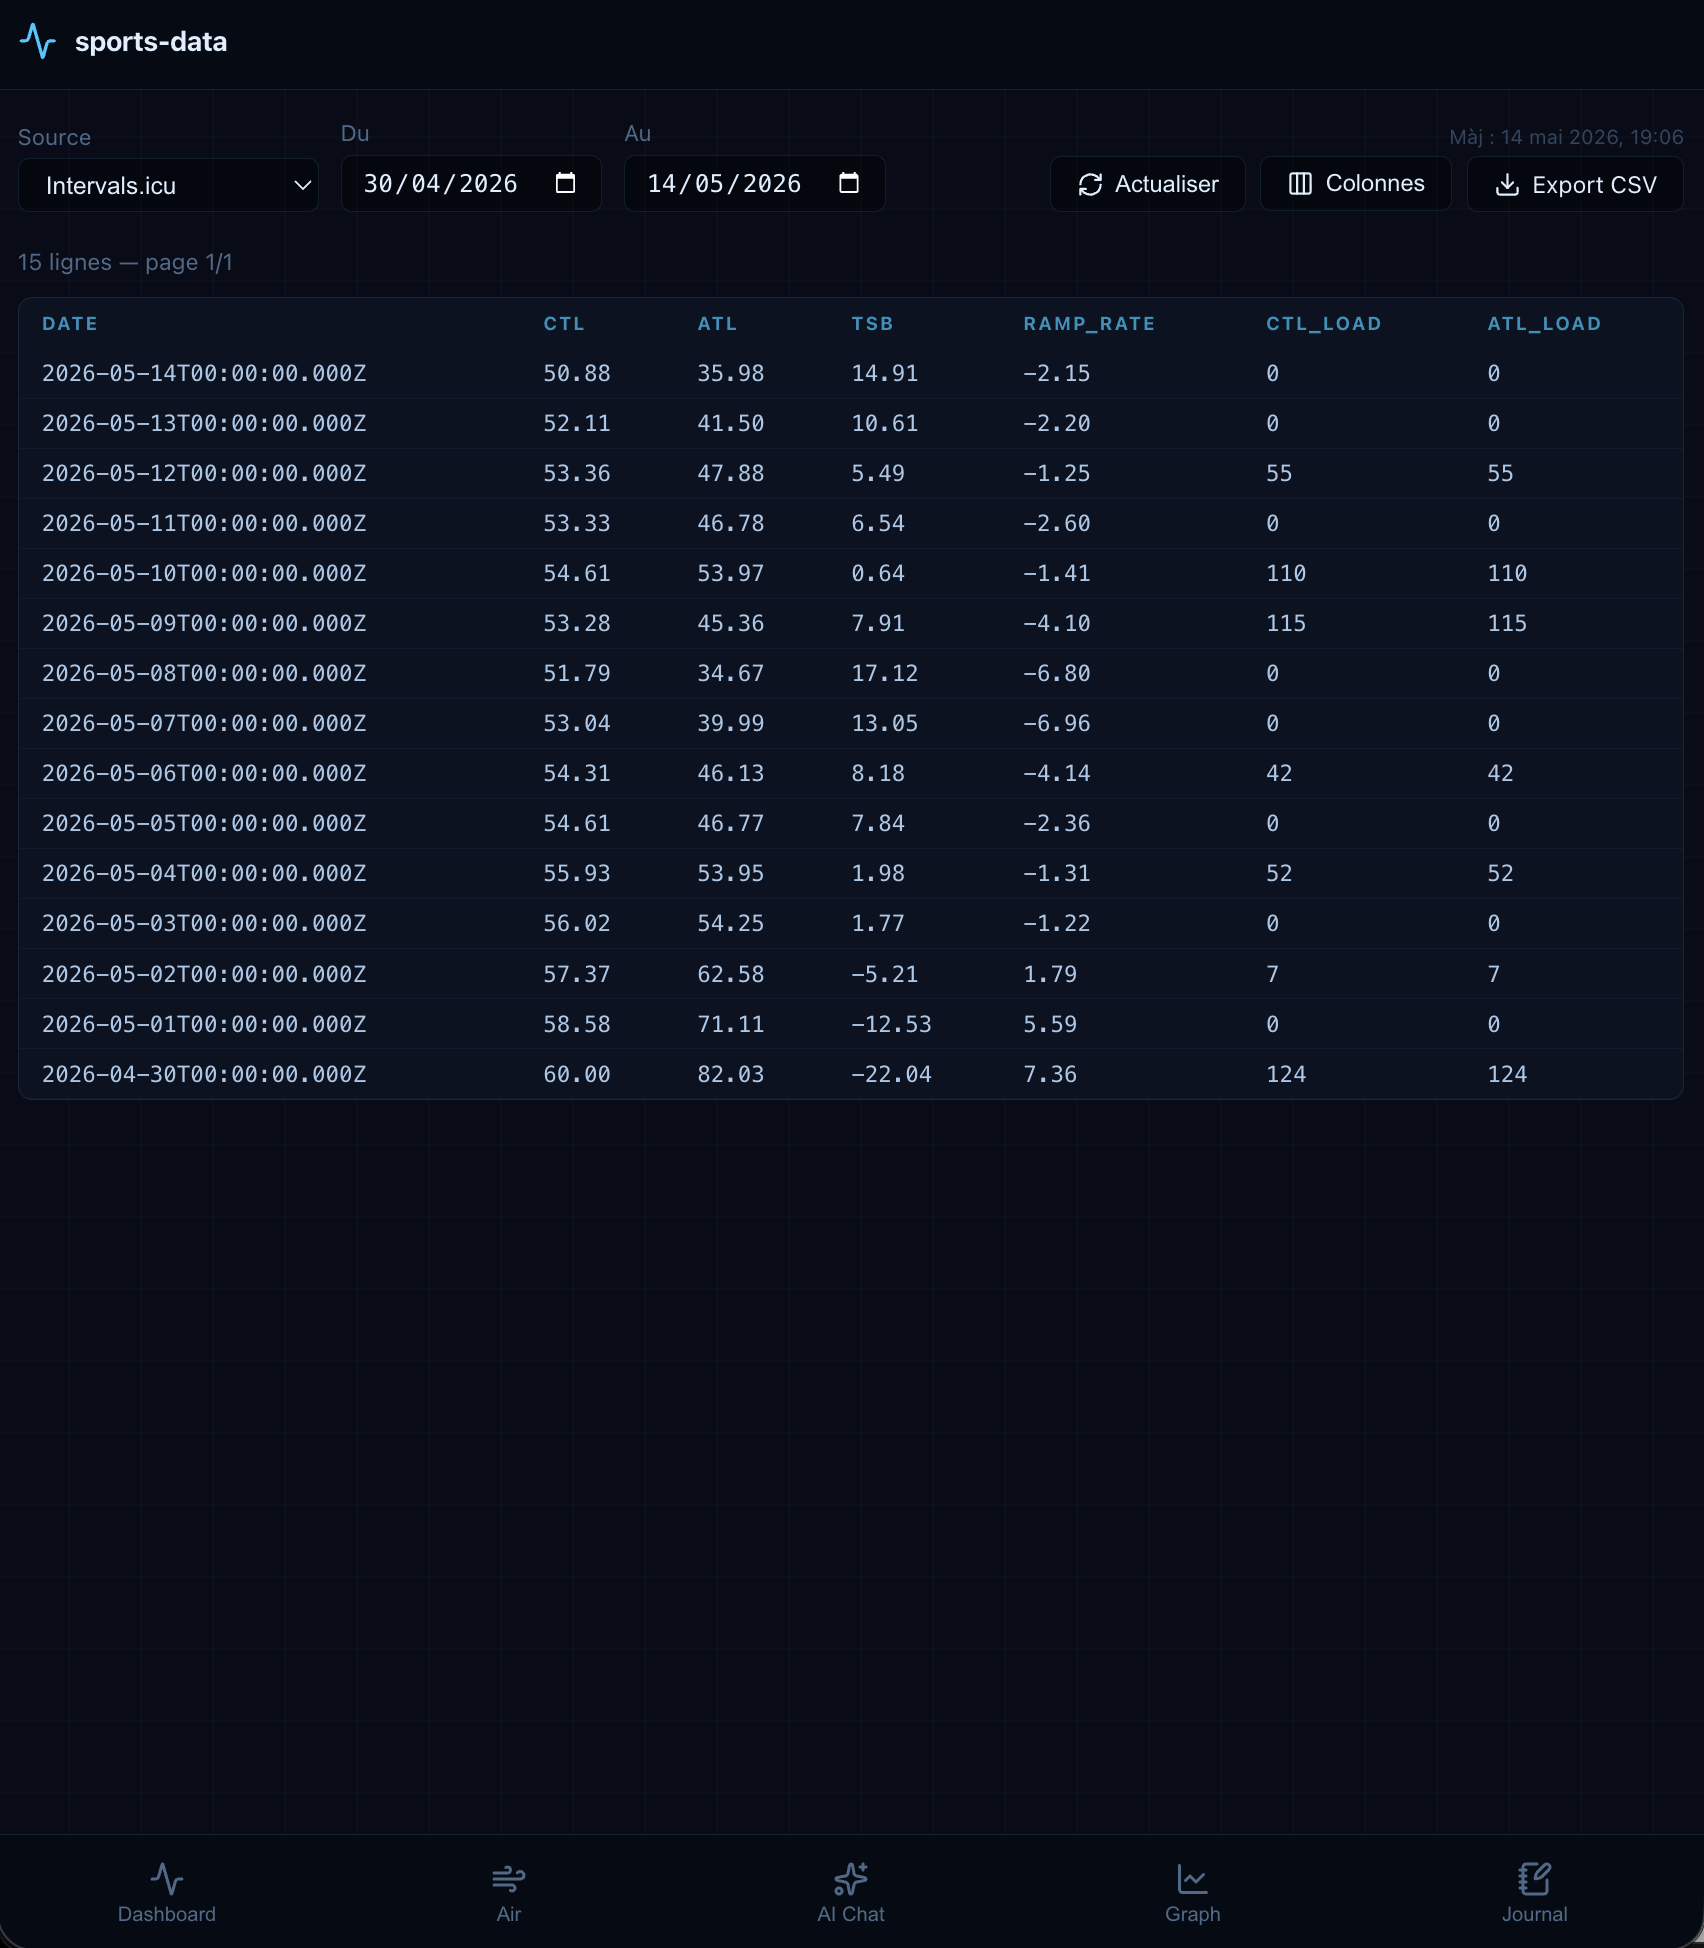Image resolution: width=1704 pixels, height=1948 pixels.
Task: Open the AI Chat tab
Action: 851,1892
